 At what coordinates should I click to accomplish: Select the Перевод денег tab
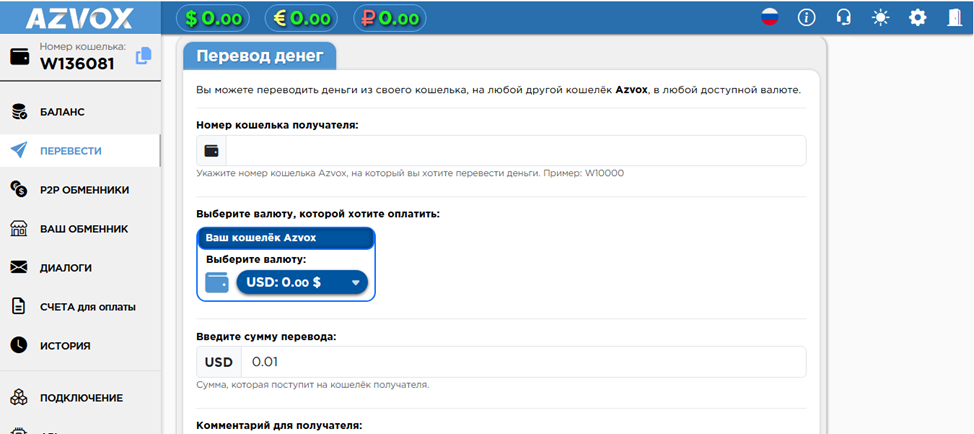pyautogui.click(x=260, y=56)
